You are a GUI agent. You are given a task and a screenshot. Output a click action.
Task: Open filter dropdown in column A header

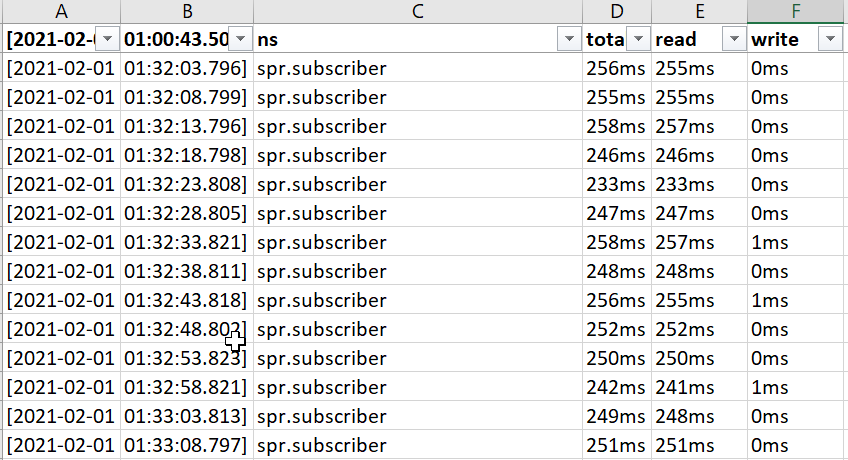tap(108, 39)
